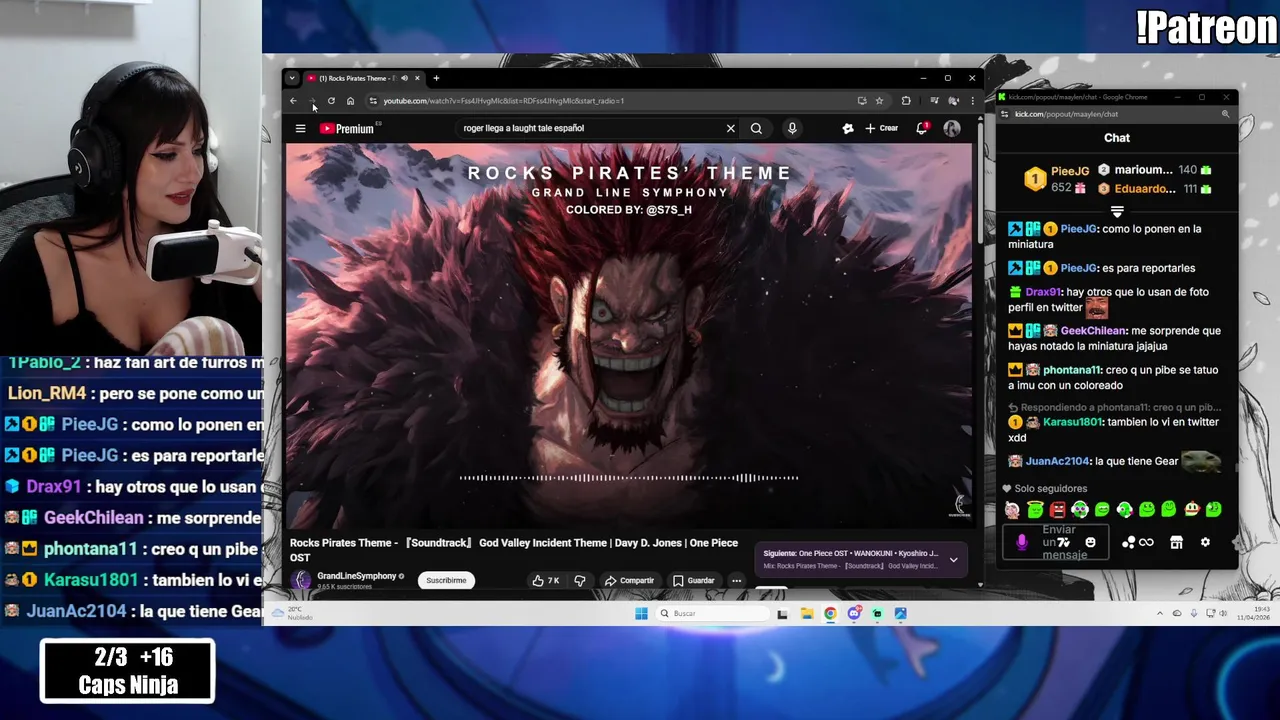Show hidden system tray icons chevron
The image size is (1280, 720).
pyautogui.click(x=1160, y=613)
